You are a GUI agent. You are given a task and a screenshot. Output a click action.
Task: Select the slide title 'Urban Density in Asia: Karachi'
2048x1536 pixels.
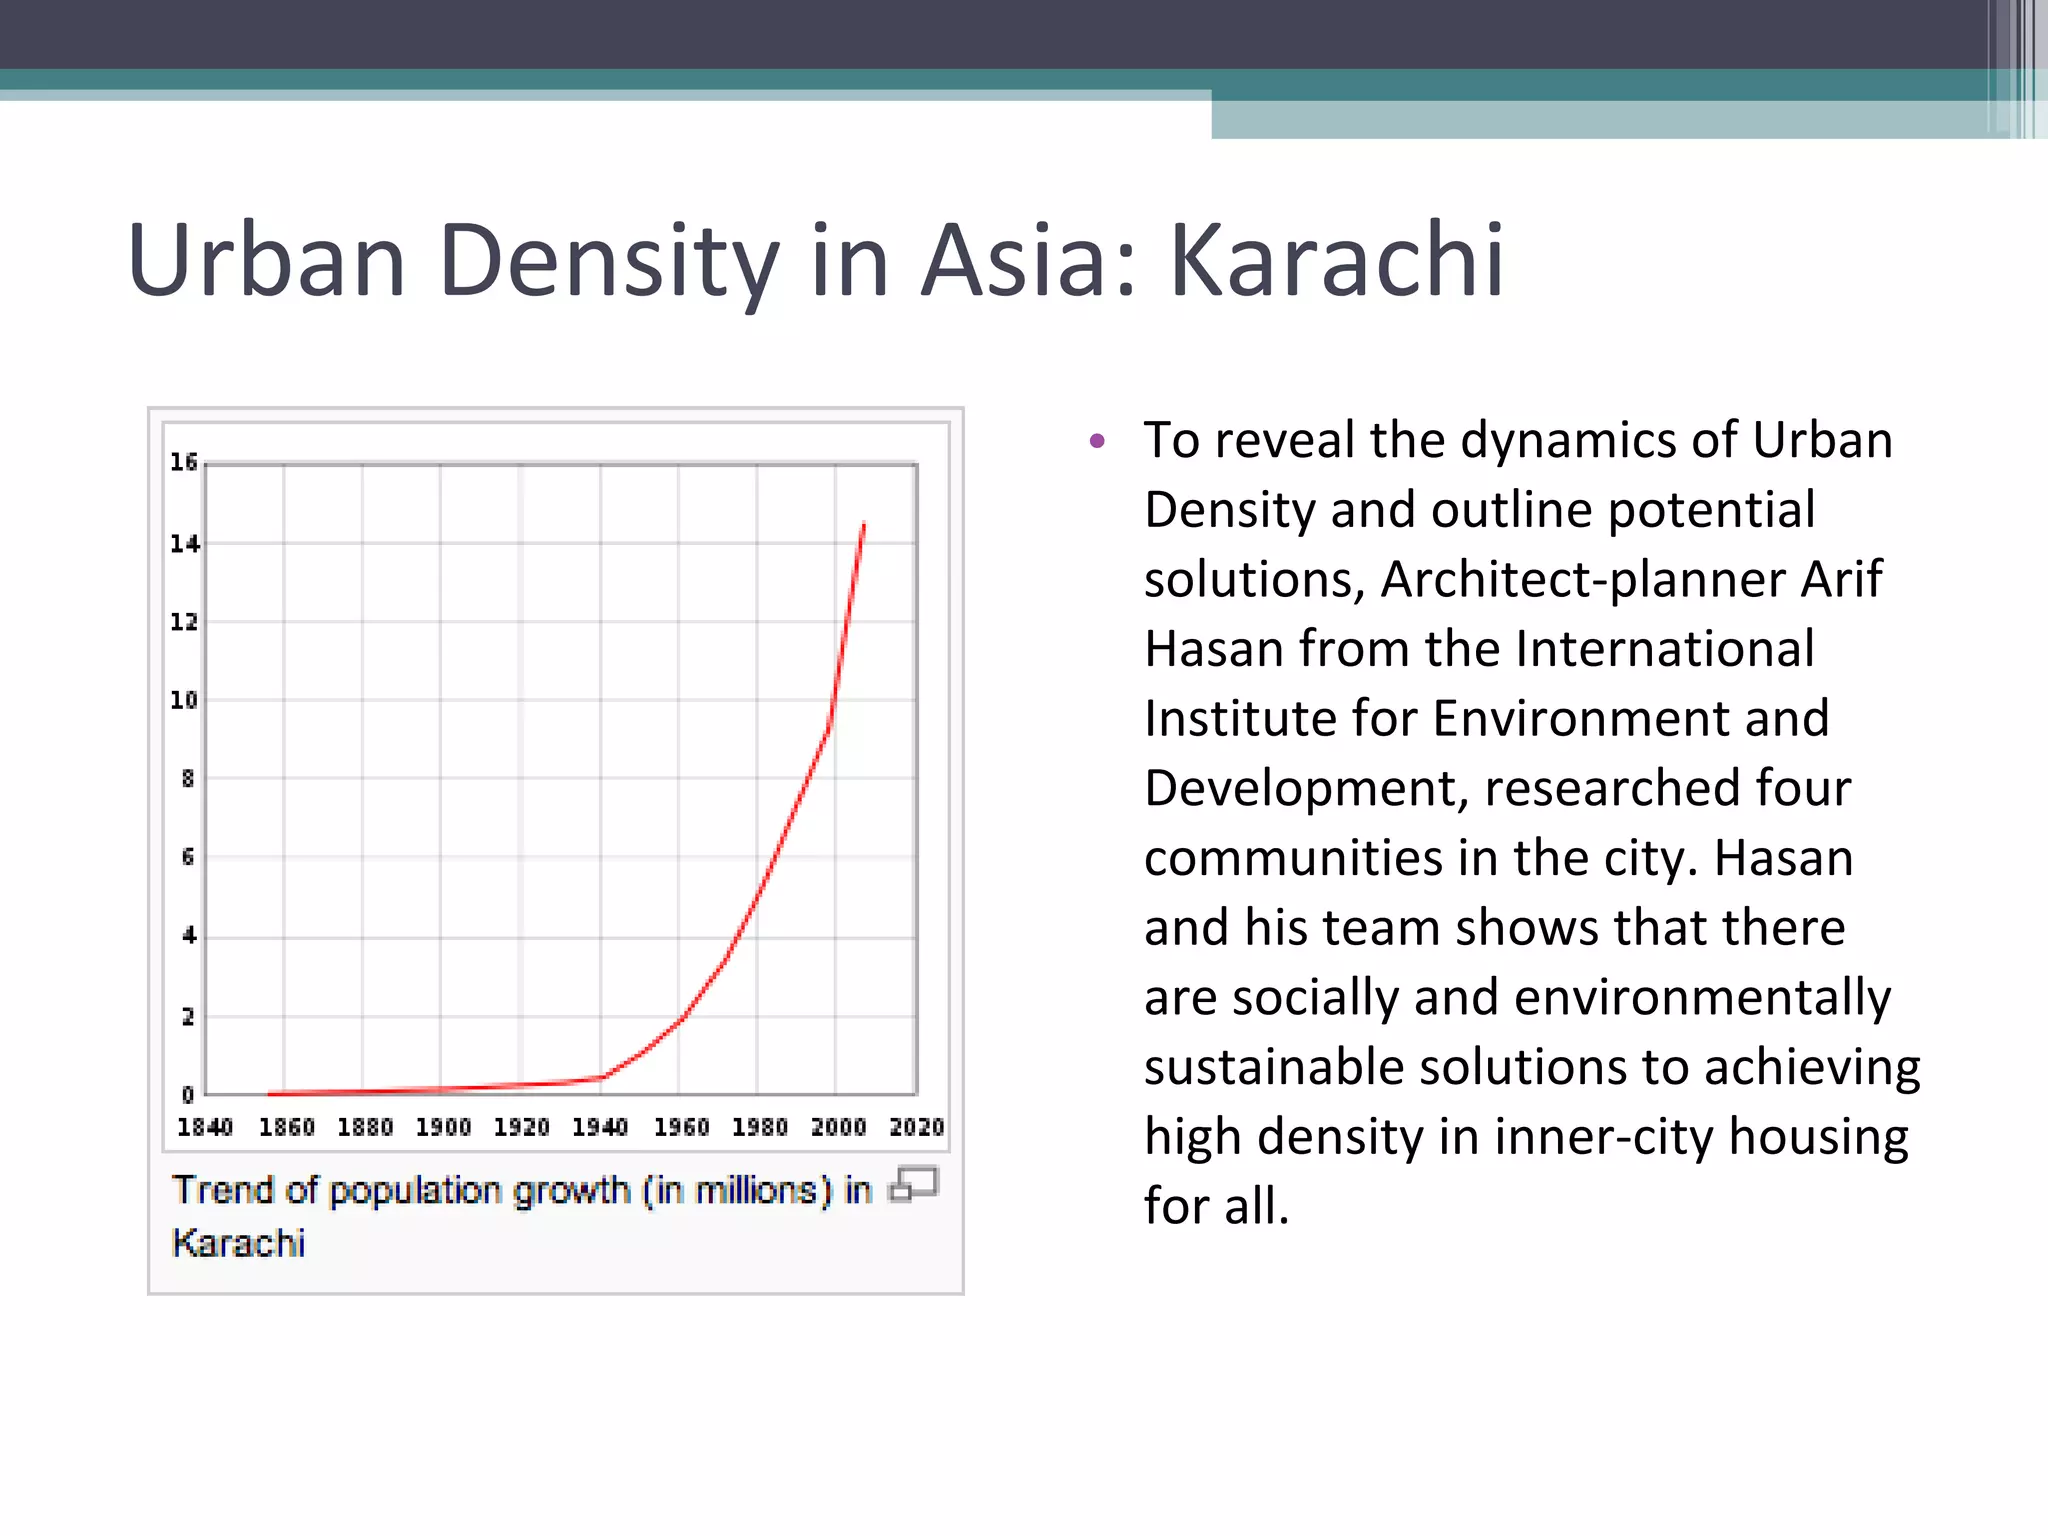[x=816, y=260]
